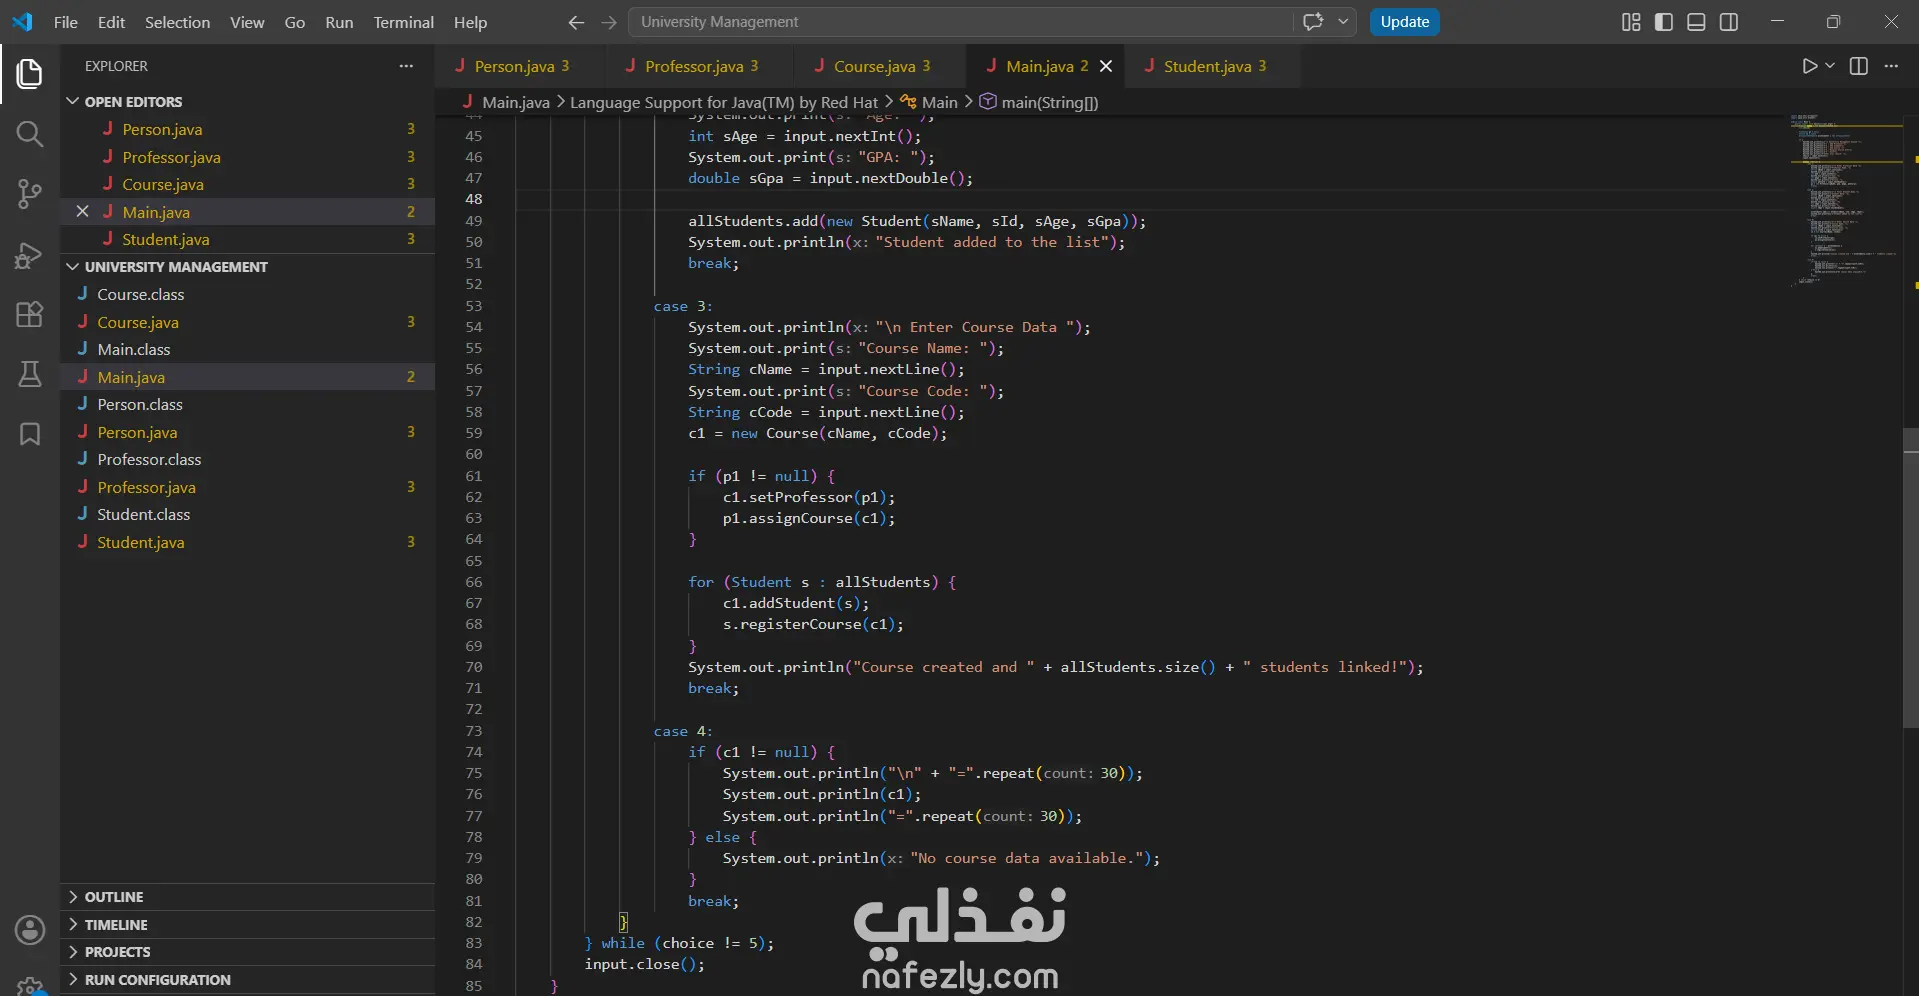
Task: Click the VS Code logo icon
Action: click(x=22, y=22)
